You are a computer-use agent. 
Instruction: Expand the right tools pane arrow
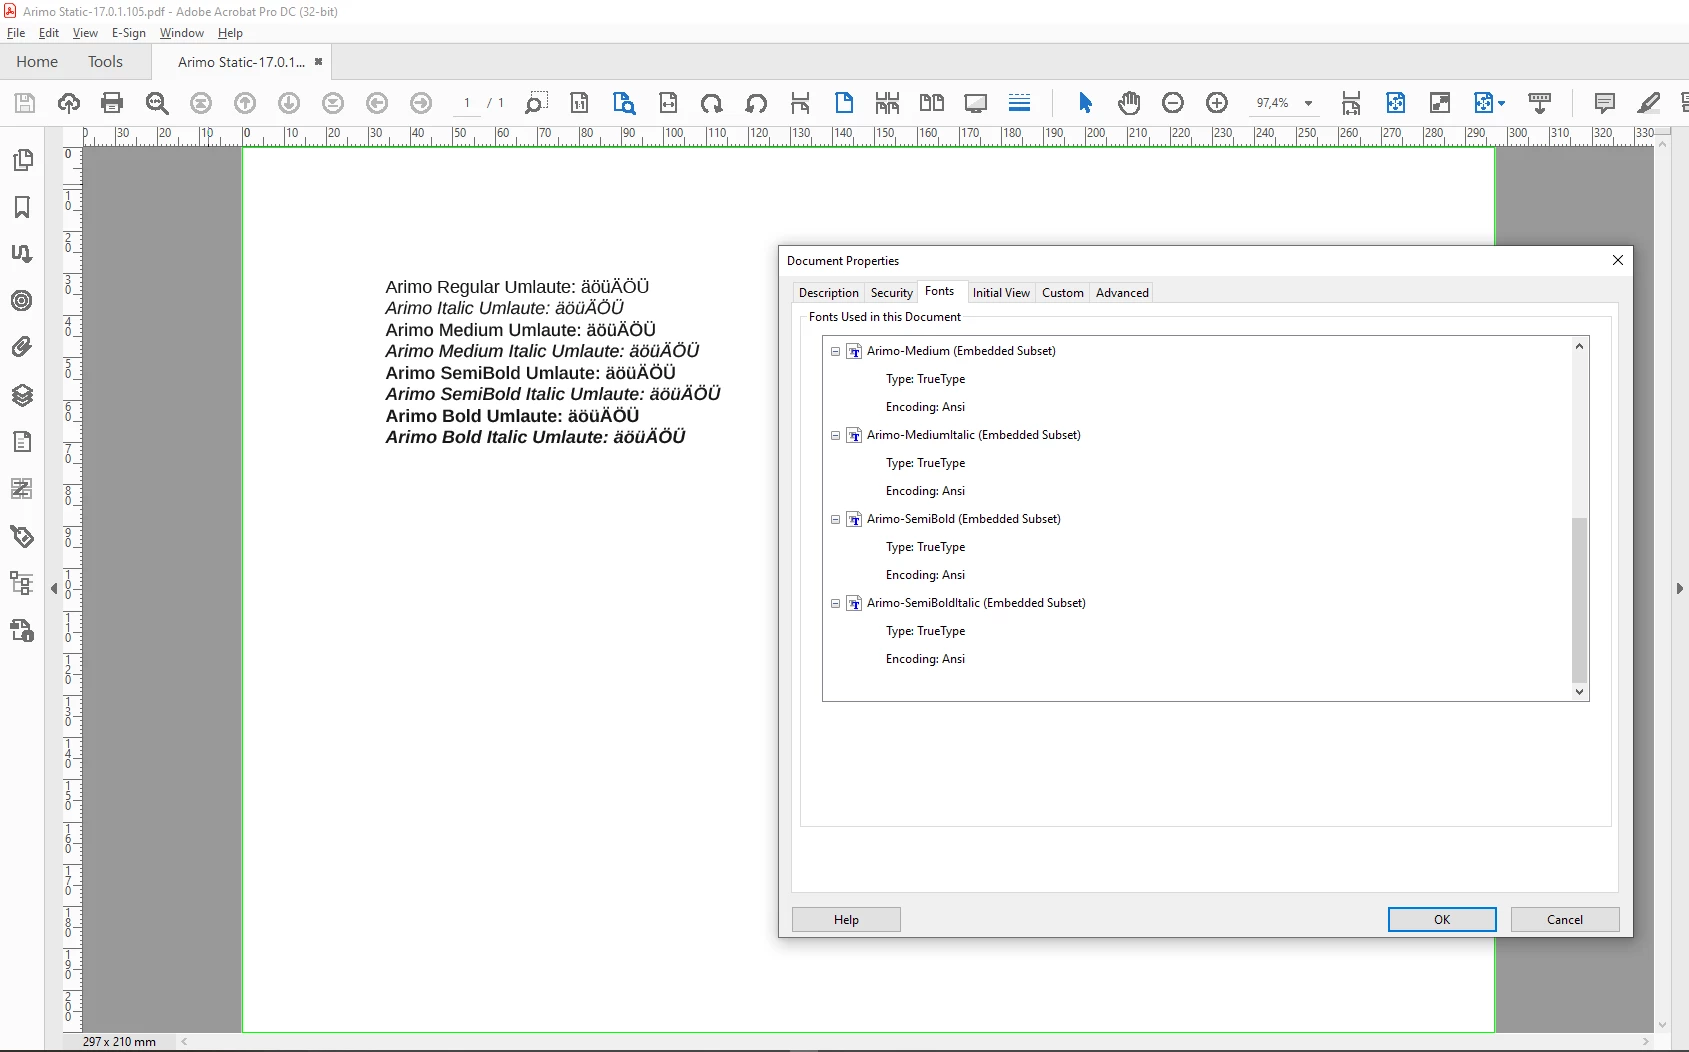pyautogui.click(x=1680, y=589)
